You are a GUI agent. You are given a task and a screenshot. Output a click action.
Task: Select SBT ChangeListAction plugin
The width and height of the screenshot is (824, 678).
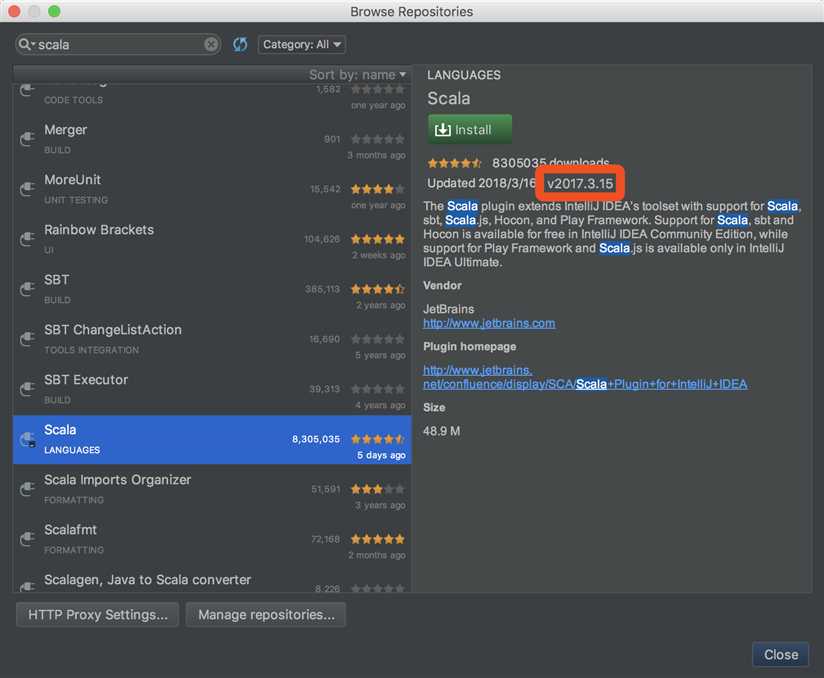(212, 339)
